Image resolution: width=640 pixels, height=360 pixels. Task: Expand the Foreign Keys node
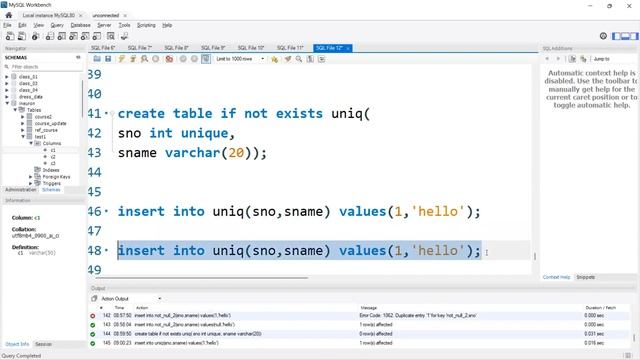[x=31, y=177]
